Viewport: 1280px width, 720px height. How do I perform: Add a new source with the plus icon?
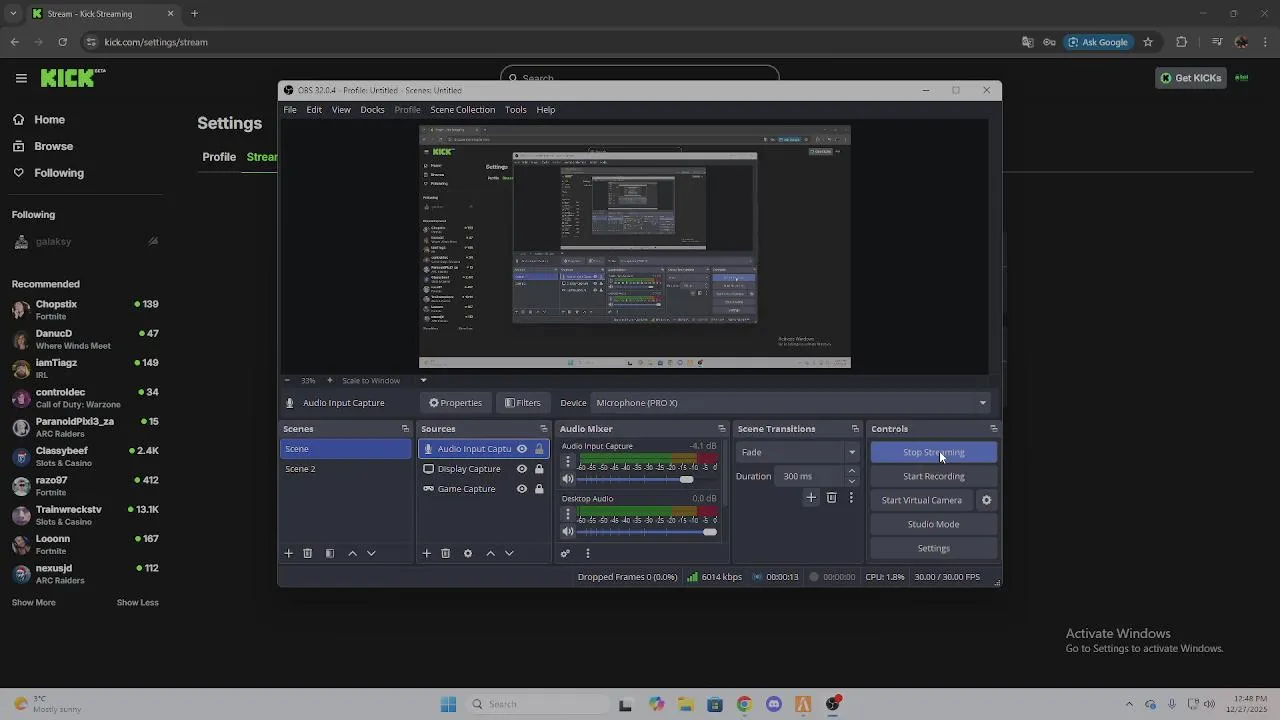click(x=427, y=553)
